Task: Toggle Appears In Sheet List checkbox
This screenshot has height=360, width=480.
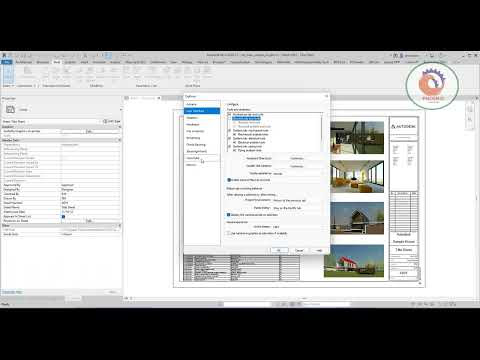Action: [63, 217]
